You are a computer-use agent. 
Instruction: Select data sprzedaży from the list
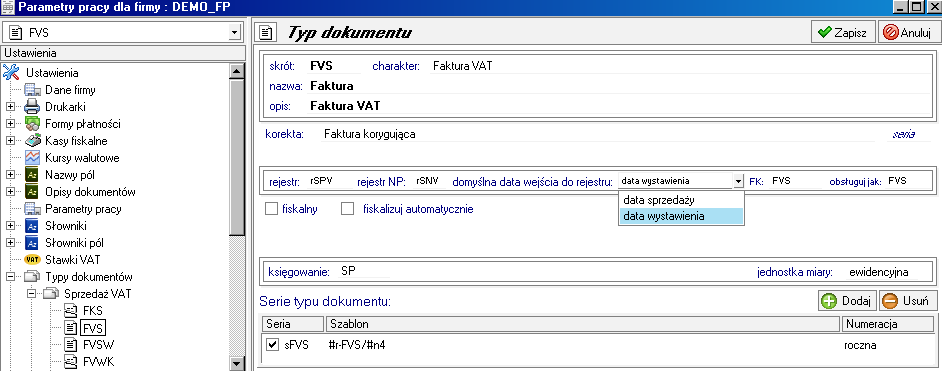pos(681,200)
